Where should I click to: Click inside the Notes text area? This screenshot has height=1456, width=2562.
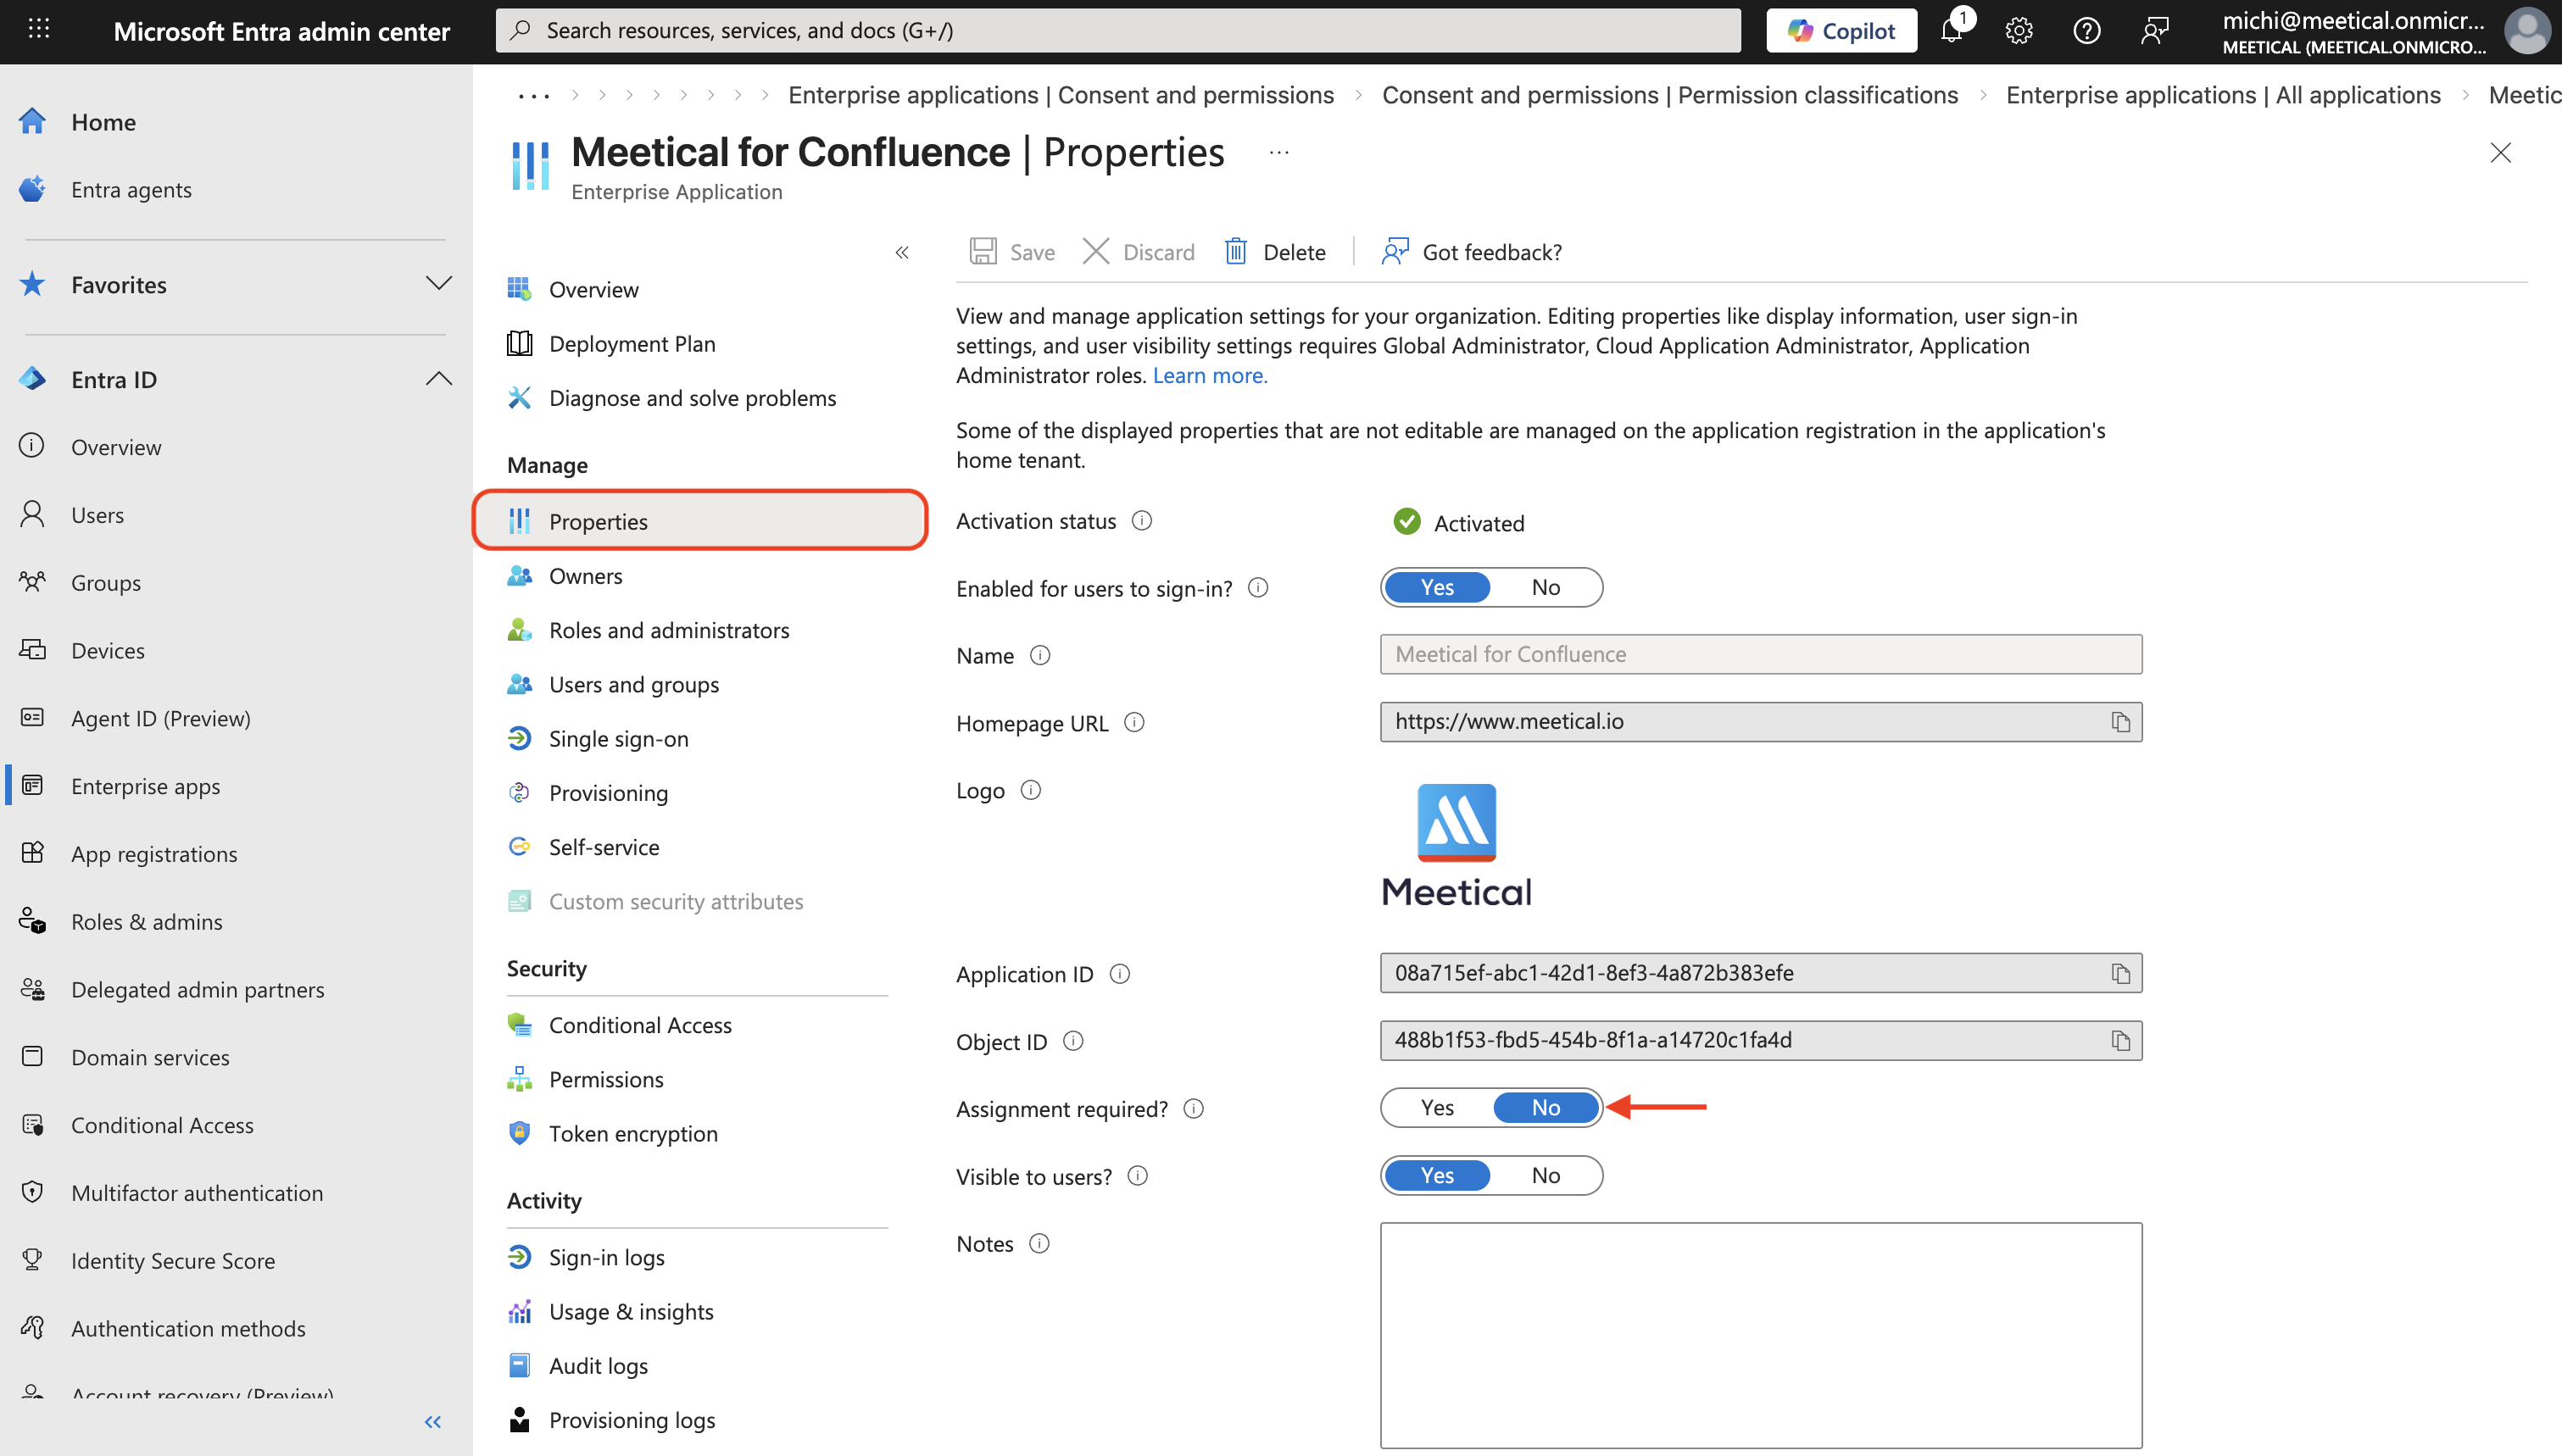tap(1760, 1334)
